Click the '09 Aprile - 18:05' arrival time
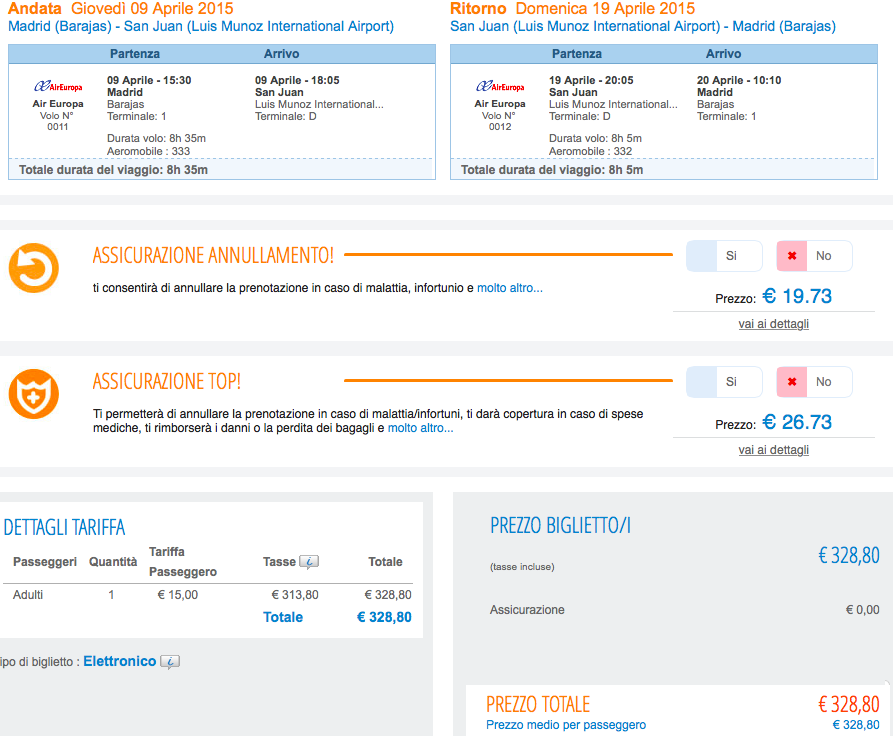 [x=297, y=80]
